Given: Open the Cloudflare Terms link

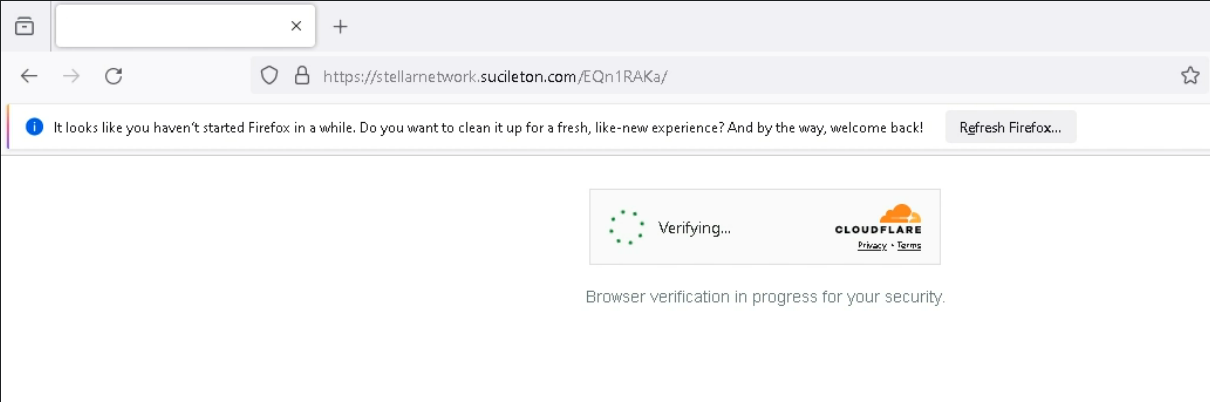Looking at the screenshot, I should (909, 246).
